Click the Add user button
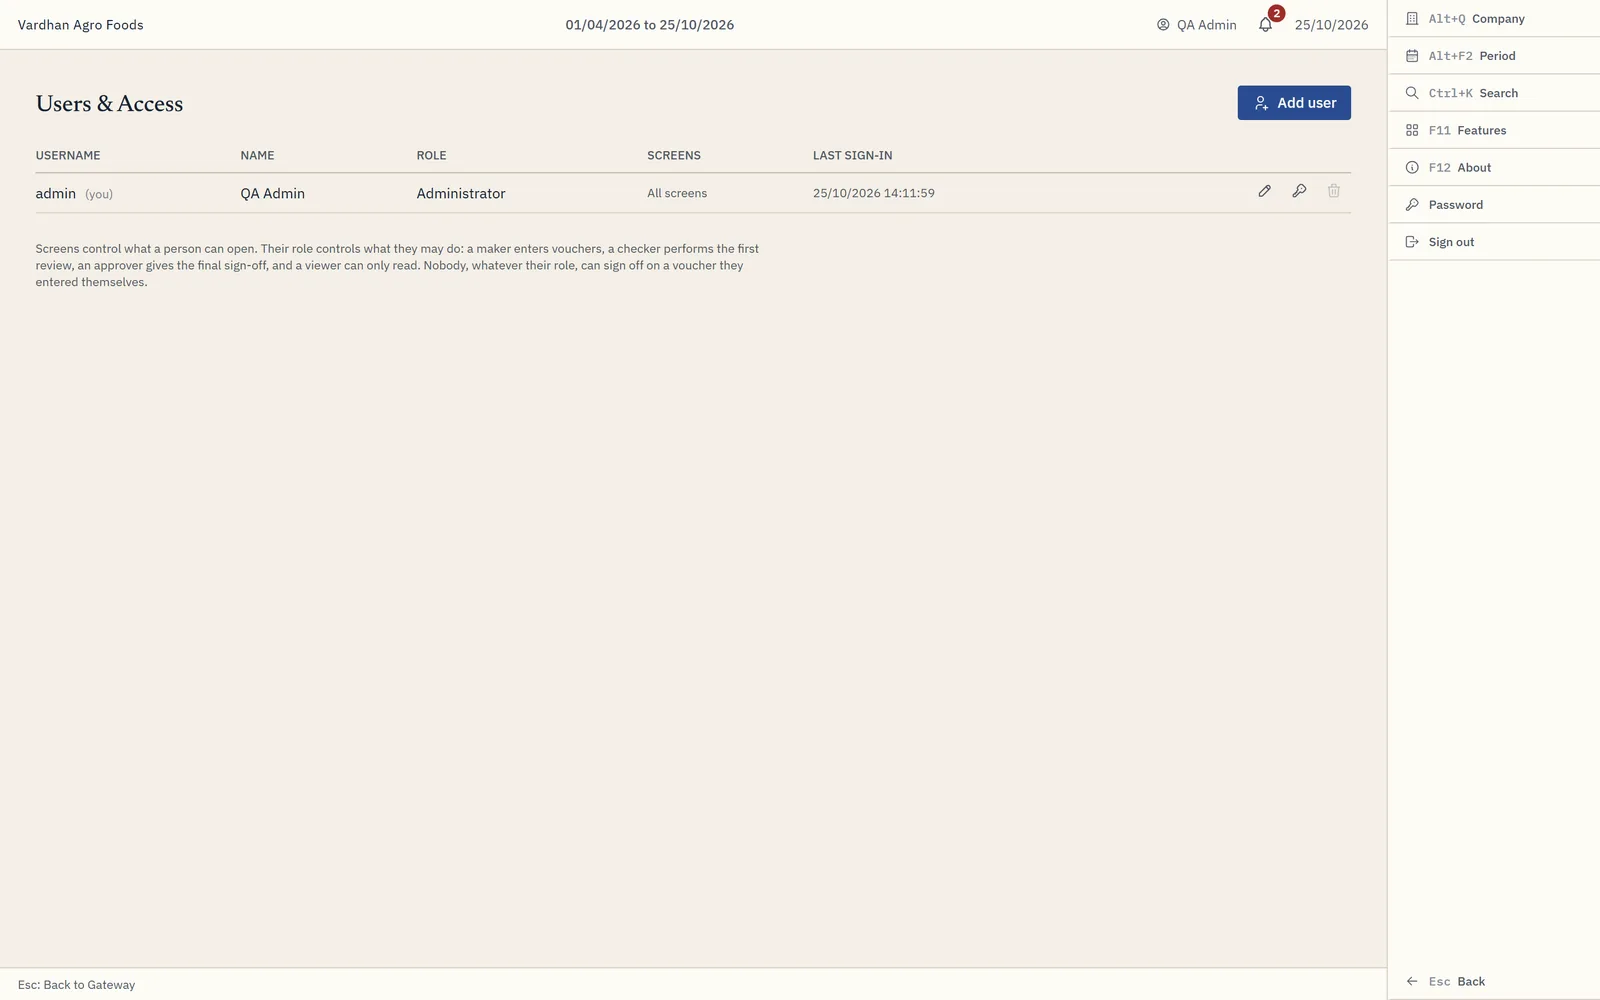Viewport: 1600px width, 1000px height. click(x=1294, y=103)
